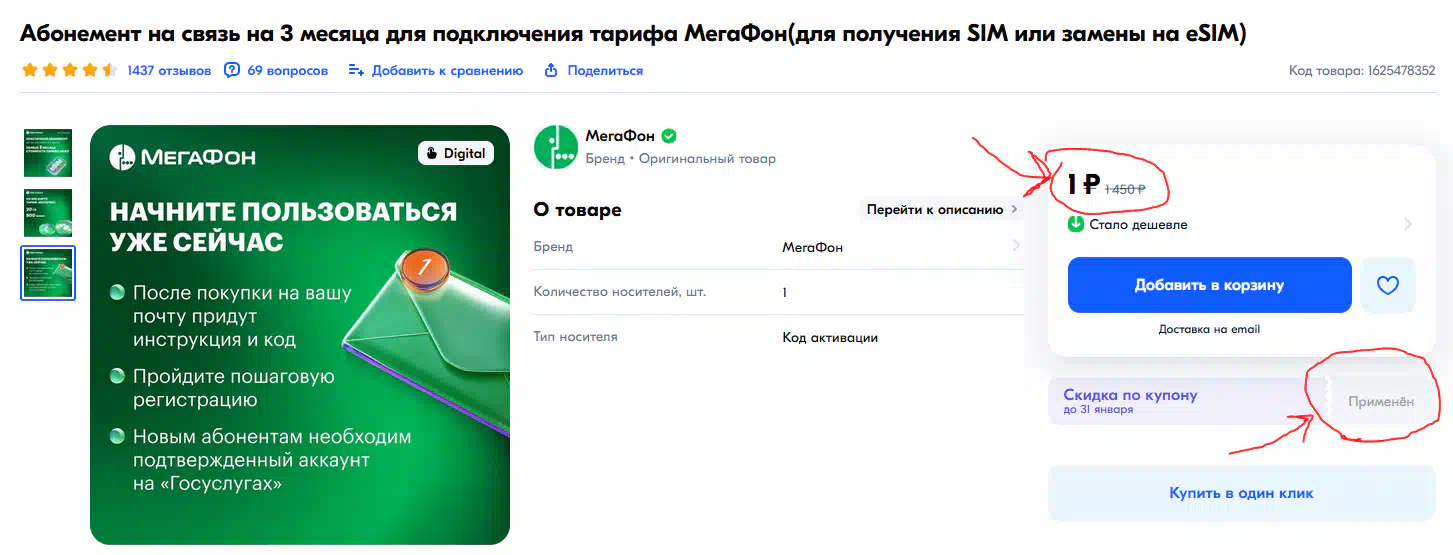Image resolution: width=1453 pixels, height=555 pixels.
Task: Open the 69 вопросов link
Action: point(287,70)
